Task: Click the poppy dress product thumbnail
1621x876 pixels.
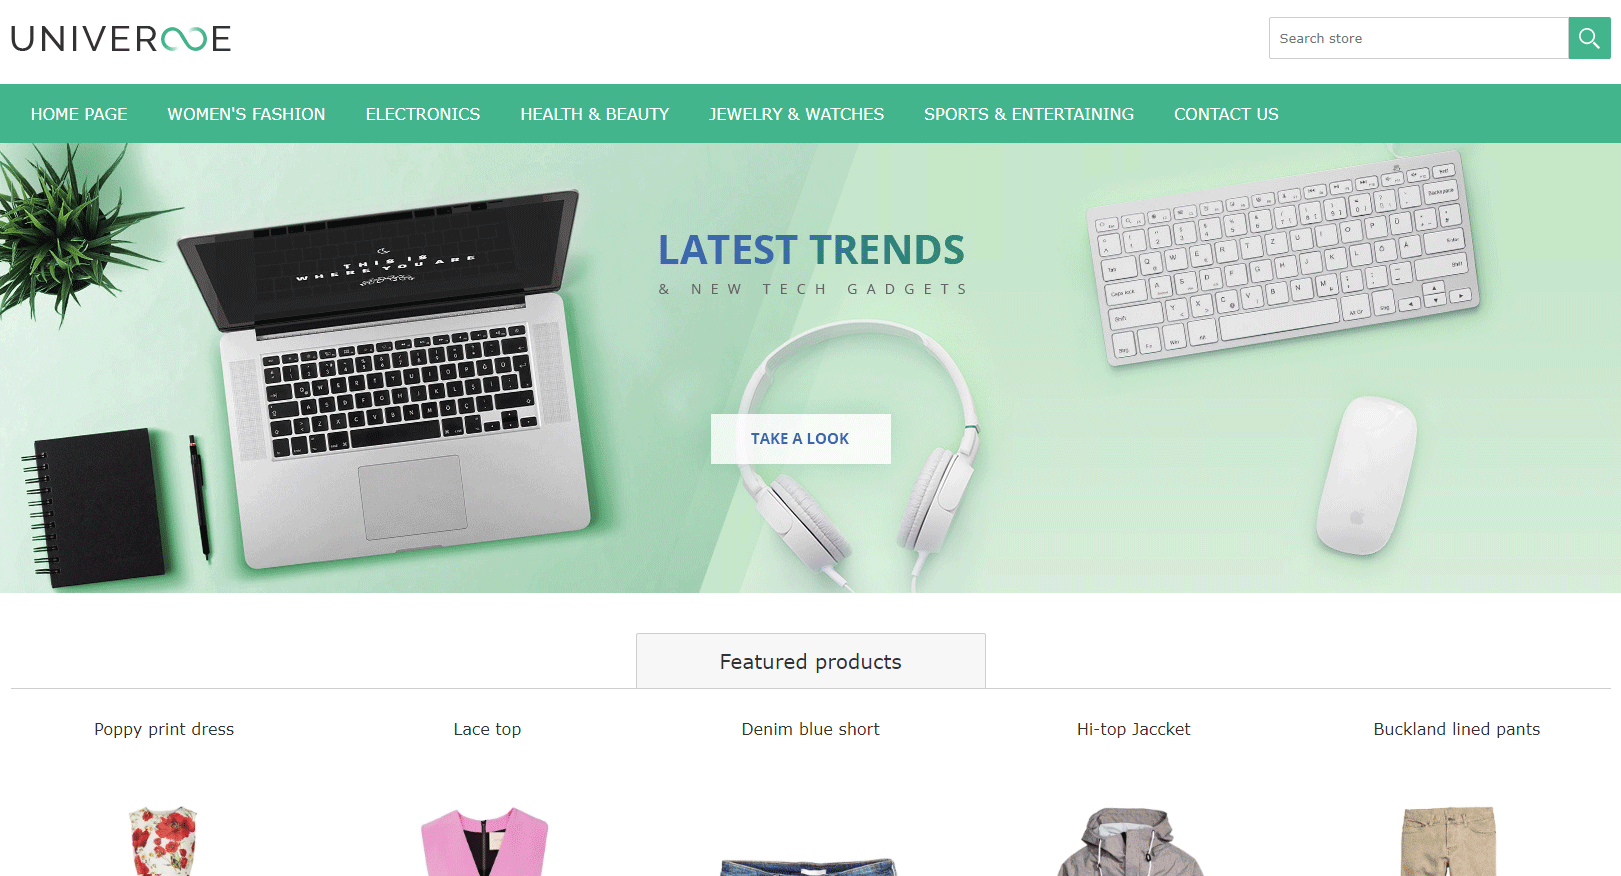Action: point(164,841)
